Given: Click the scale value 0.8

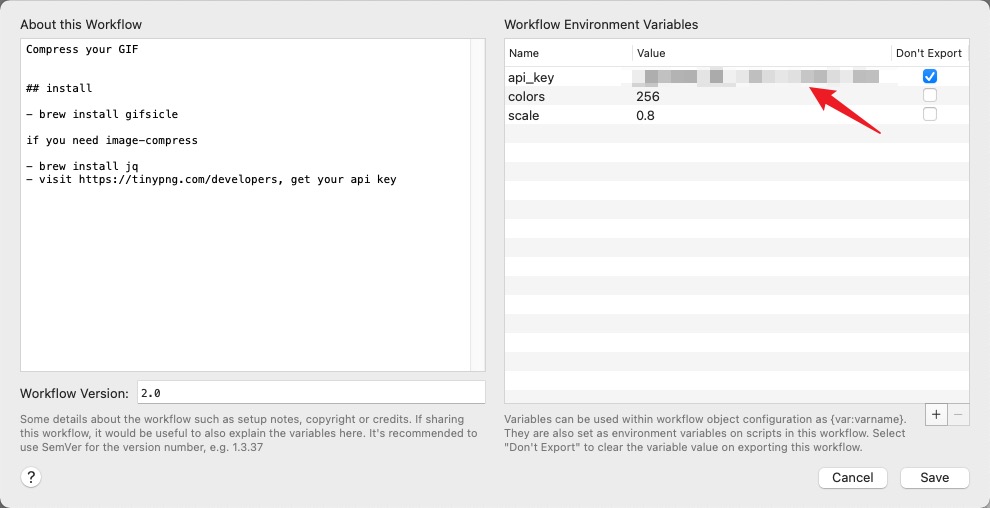Looking at the screenshot, I should click(x=644, y=116).
